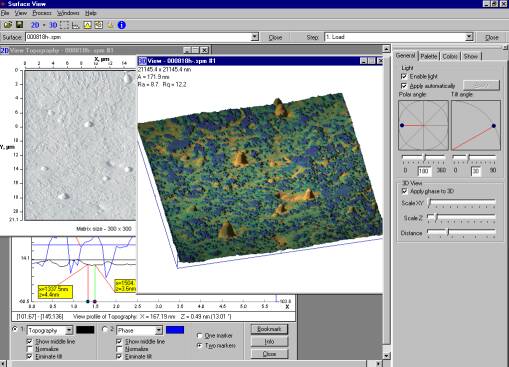
Task: Toggle Eliminate tilt under Topography
Action: coord(29,356)
